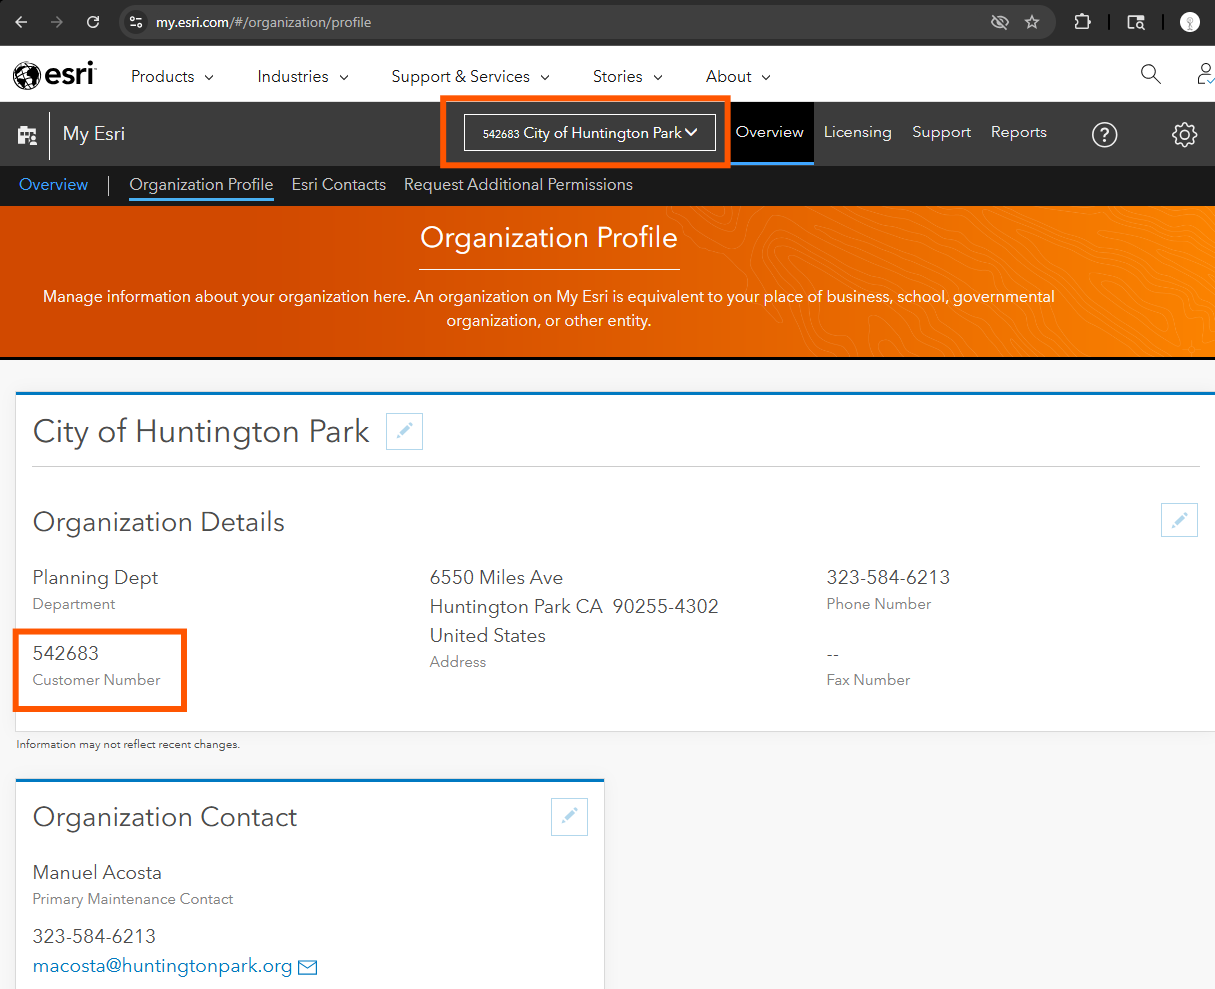Switch to the Licensing tab
Screen dimensions: 1215x989
857,132
